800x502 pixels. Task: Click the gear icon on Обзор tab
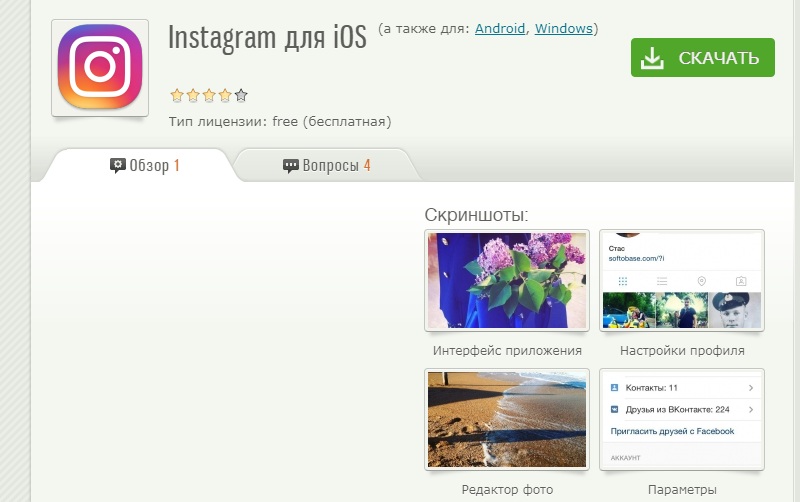[117, 165]
